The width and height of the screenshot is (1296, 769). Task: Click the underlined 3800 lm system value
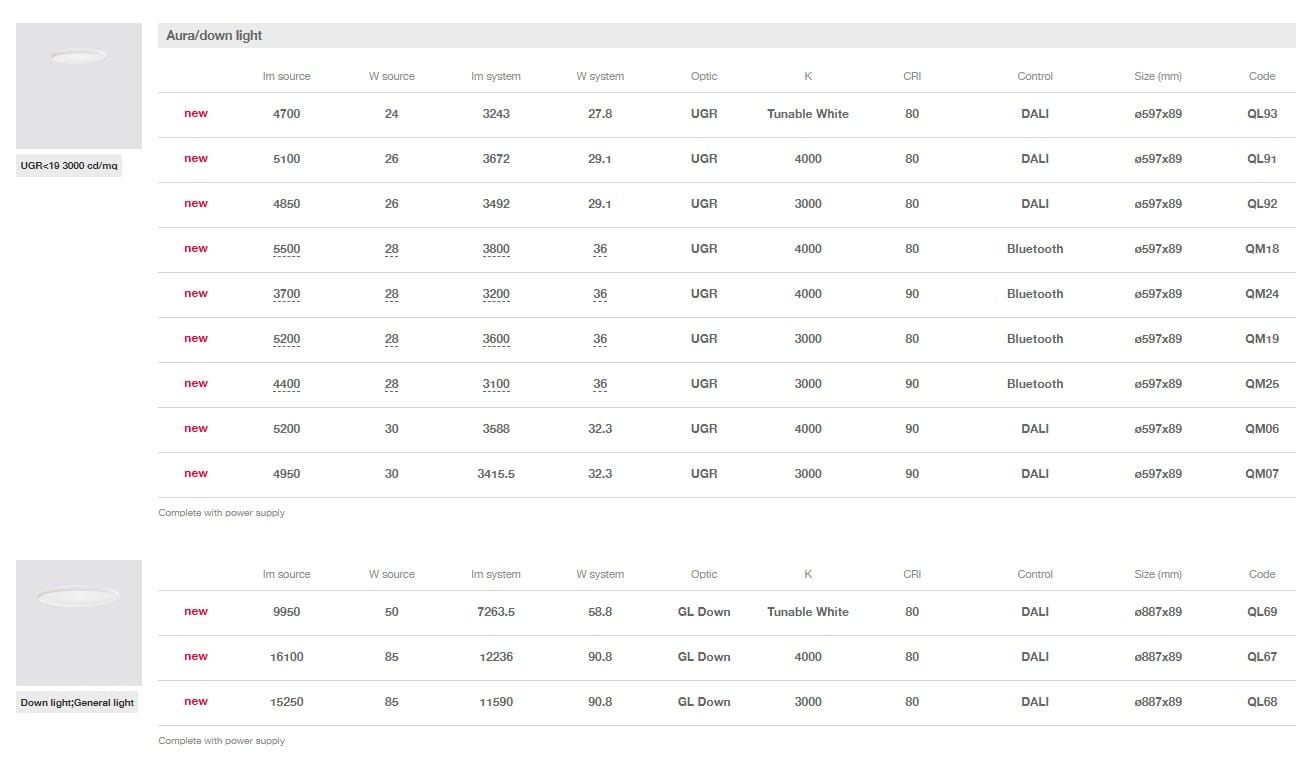point(496,249)
